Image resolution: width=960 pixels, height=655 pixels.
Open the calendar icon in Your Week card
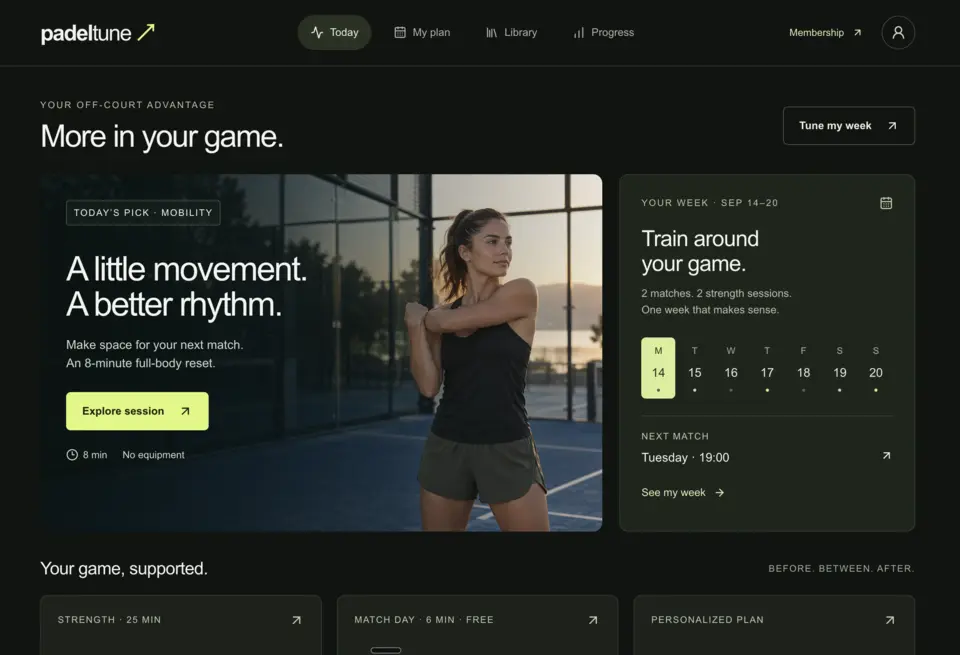[886, 203]
